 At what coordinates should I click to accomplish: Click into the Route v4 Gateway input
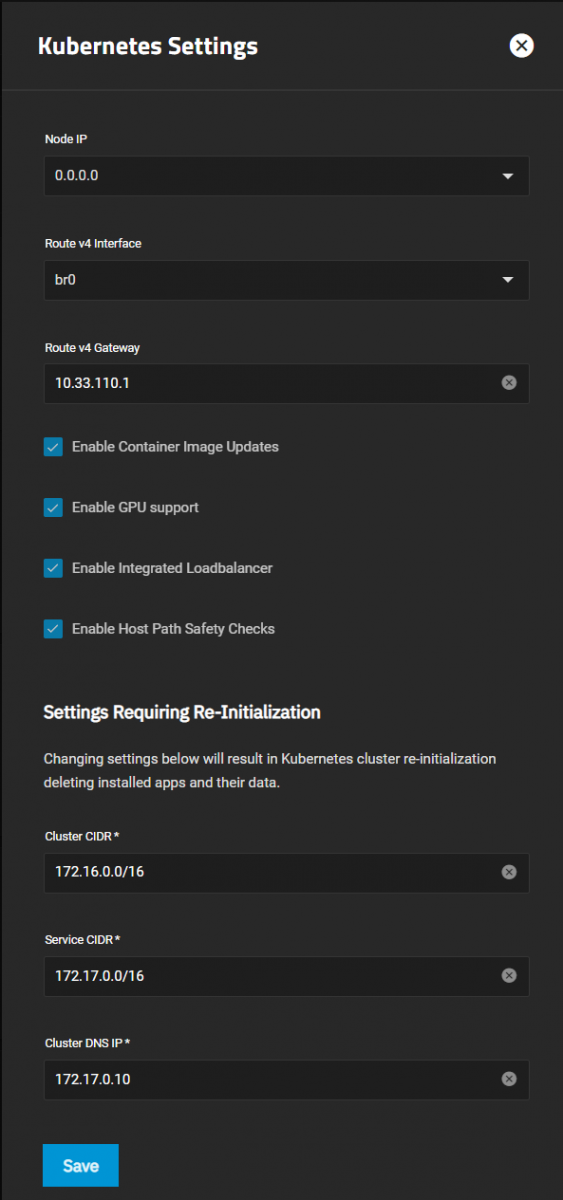click(x=272, y=383)
